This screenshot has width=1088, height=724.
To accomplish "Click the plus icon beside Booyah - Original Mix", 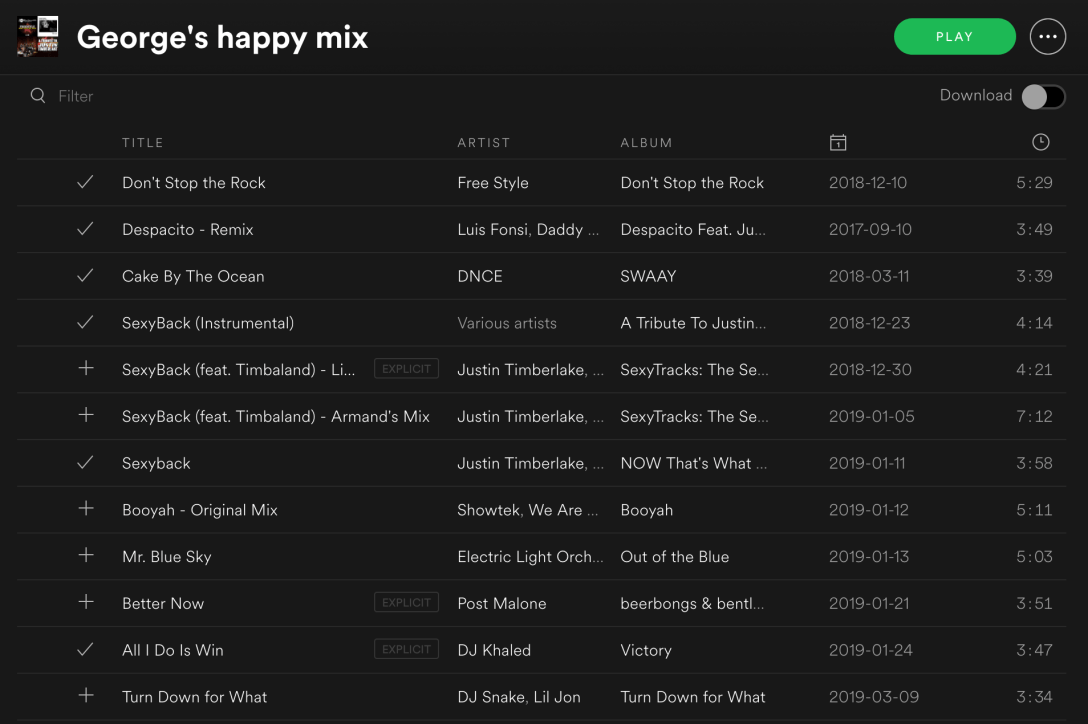I will point(86,509).
